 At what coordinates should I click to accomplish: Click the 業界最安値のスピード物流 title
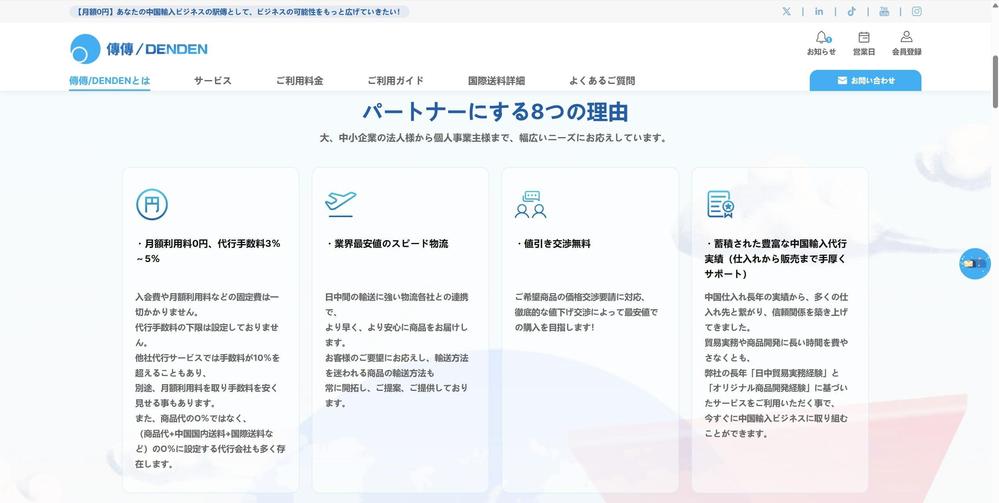click(x=387, y=244)
